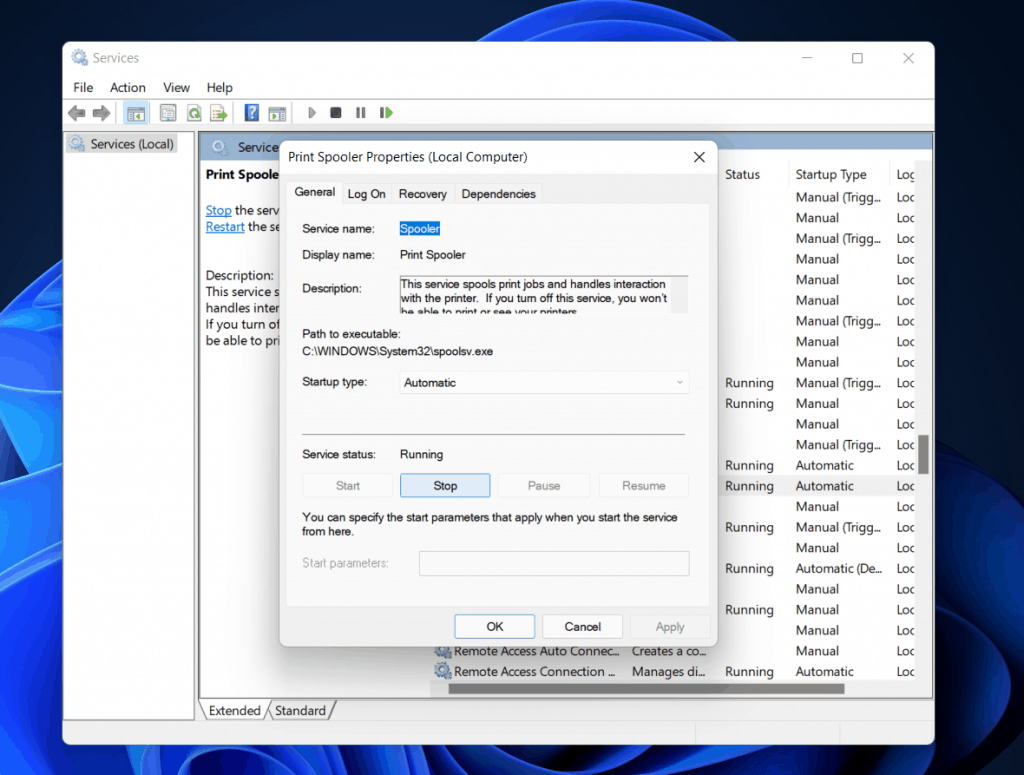Click the Restart service link

225,227
